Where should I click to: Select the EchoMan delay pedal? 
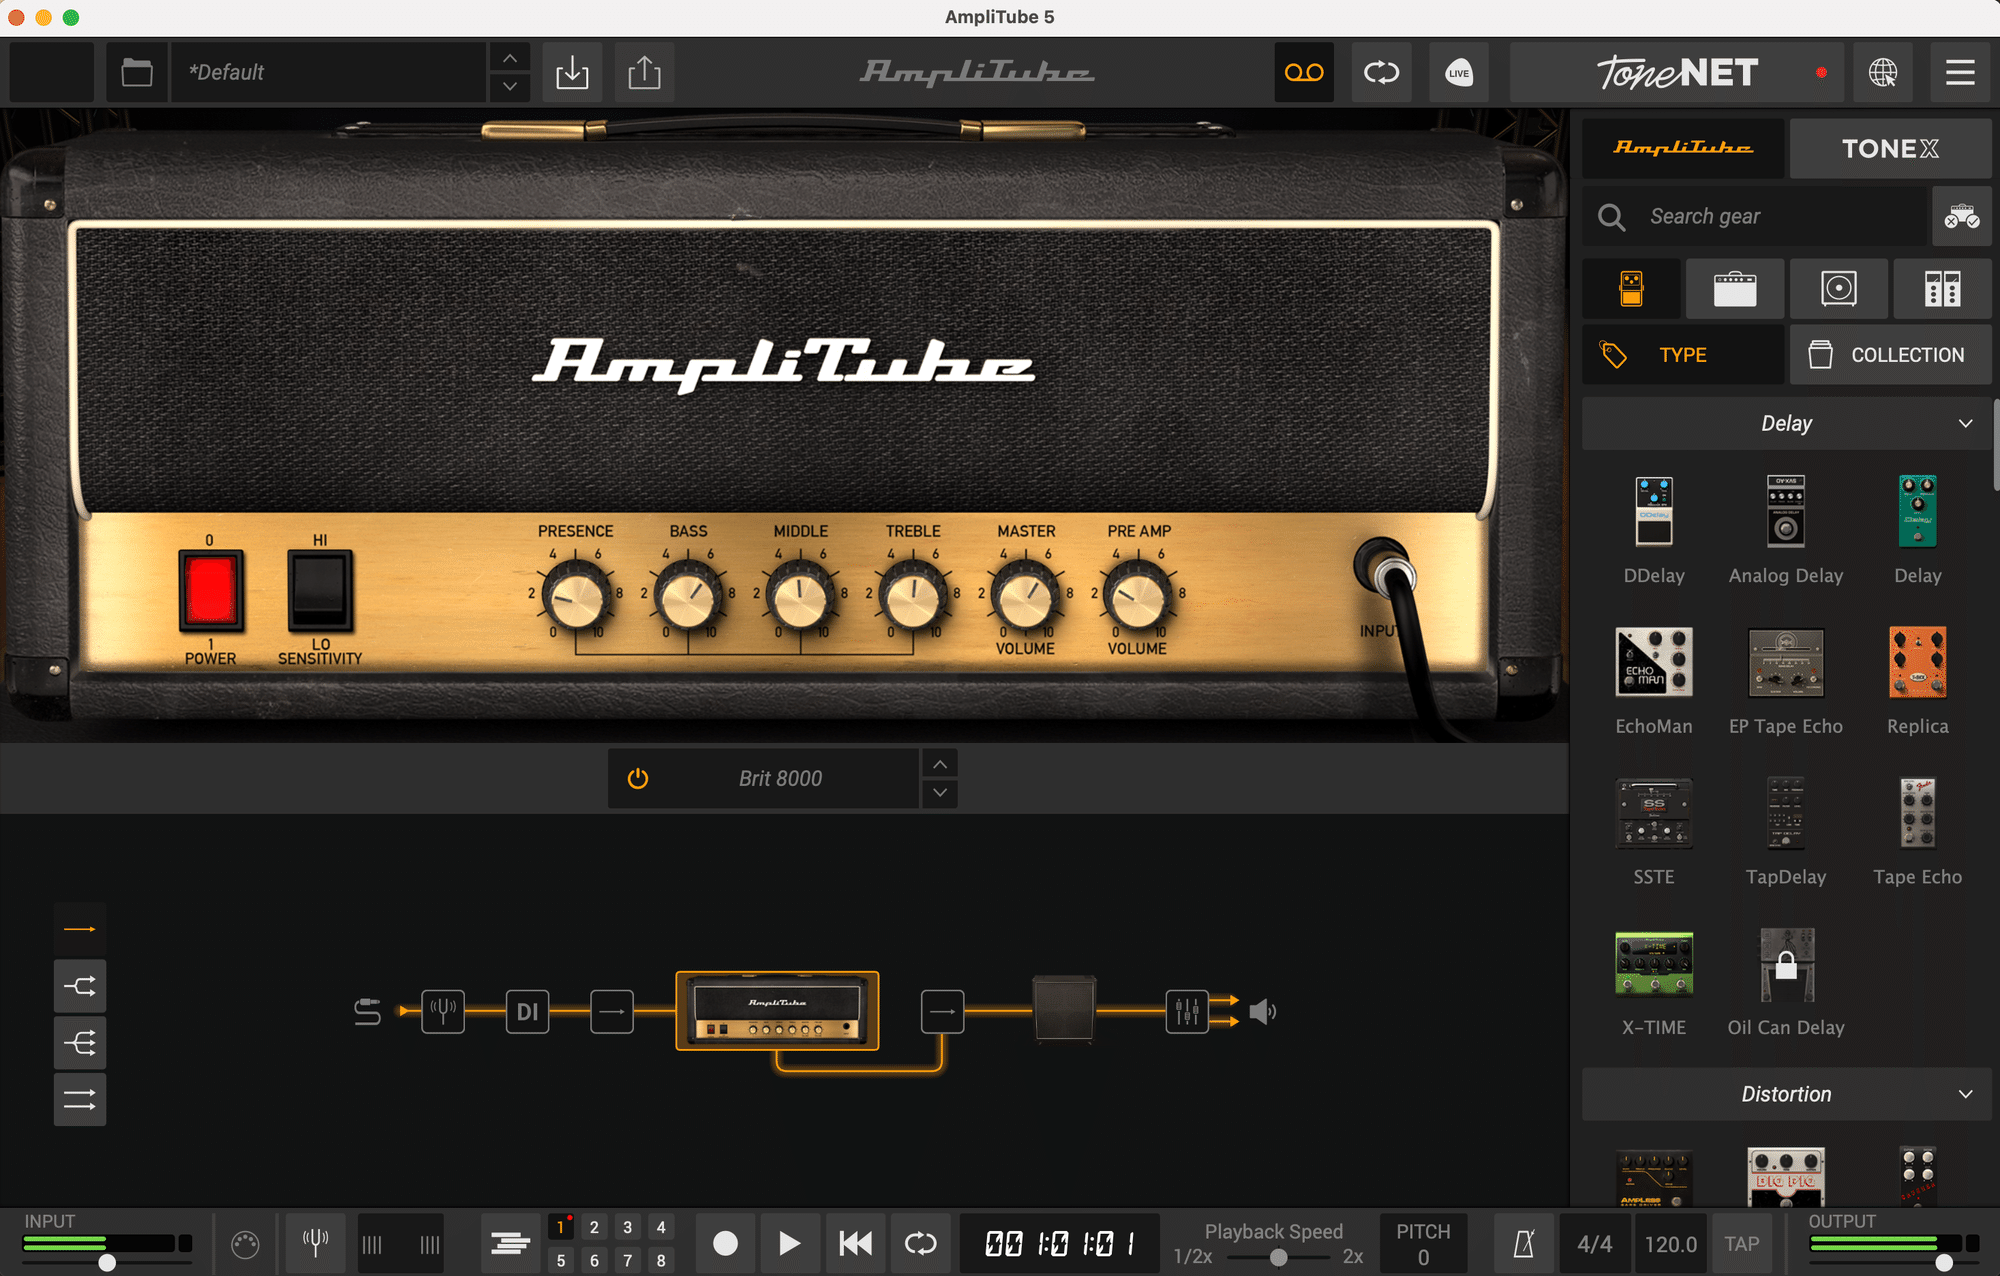point(1653,663)
